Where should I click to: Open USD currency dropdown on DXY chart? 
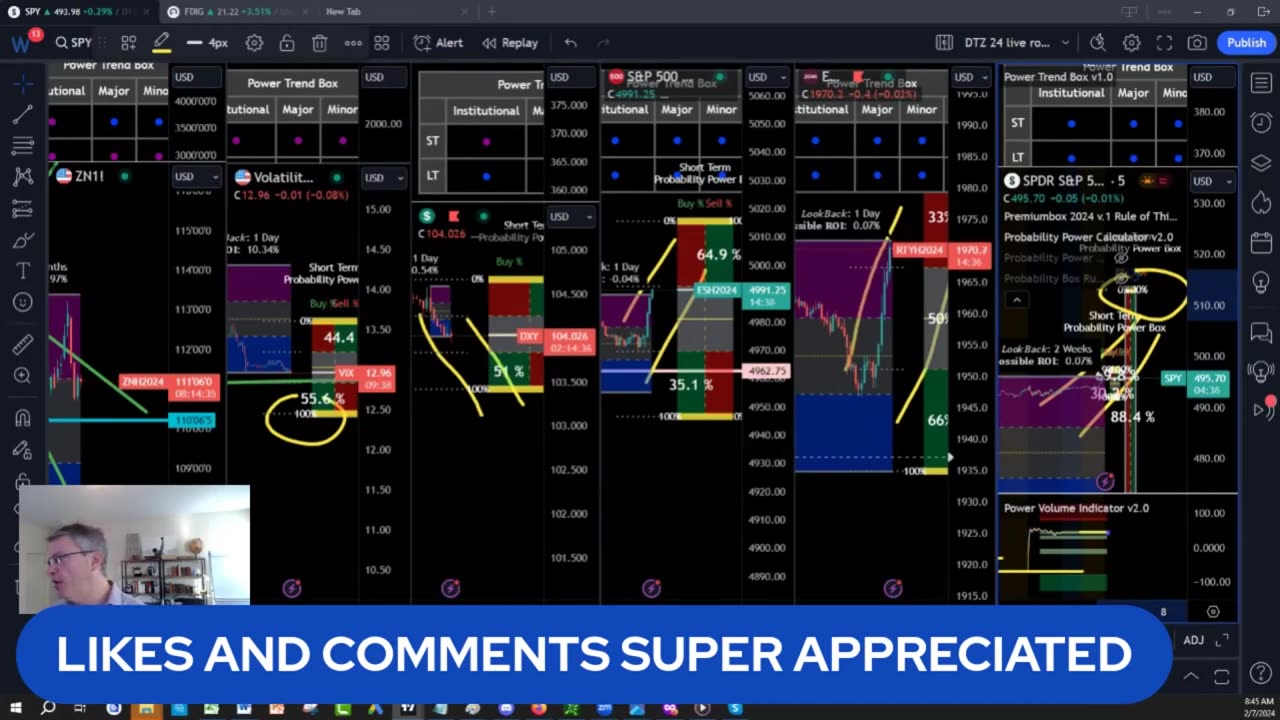(x=572, y=216)
